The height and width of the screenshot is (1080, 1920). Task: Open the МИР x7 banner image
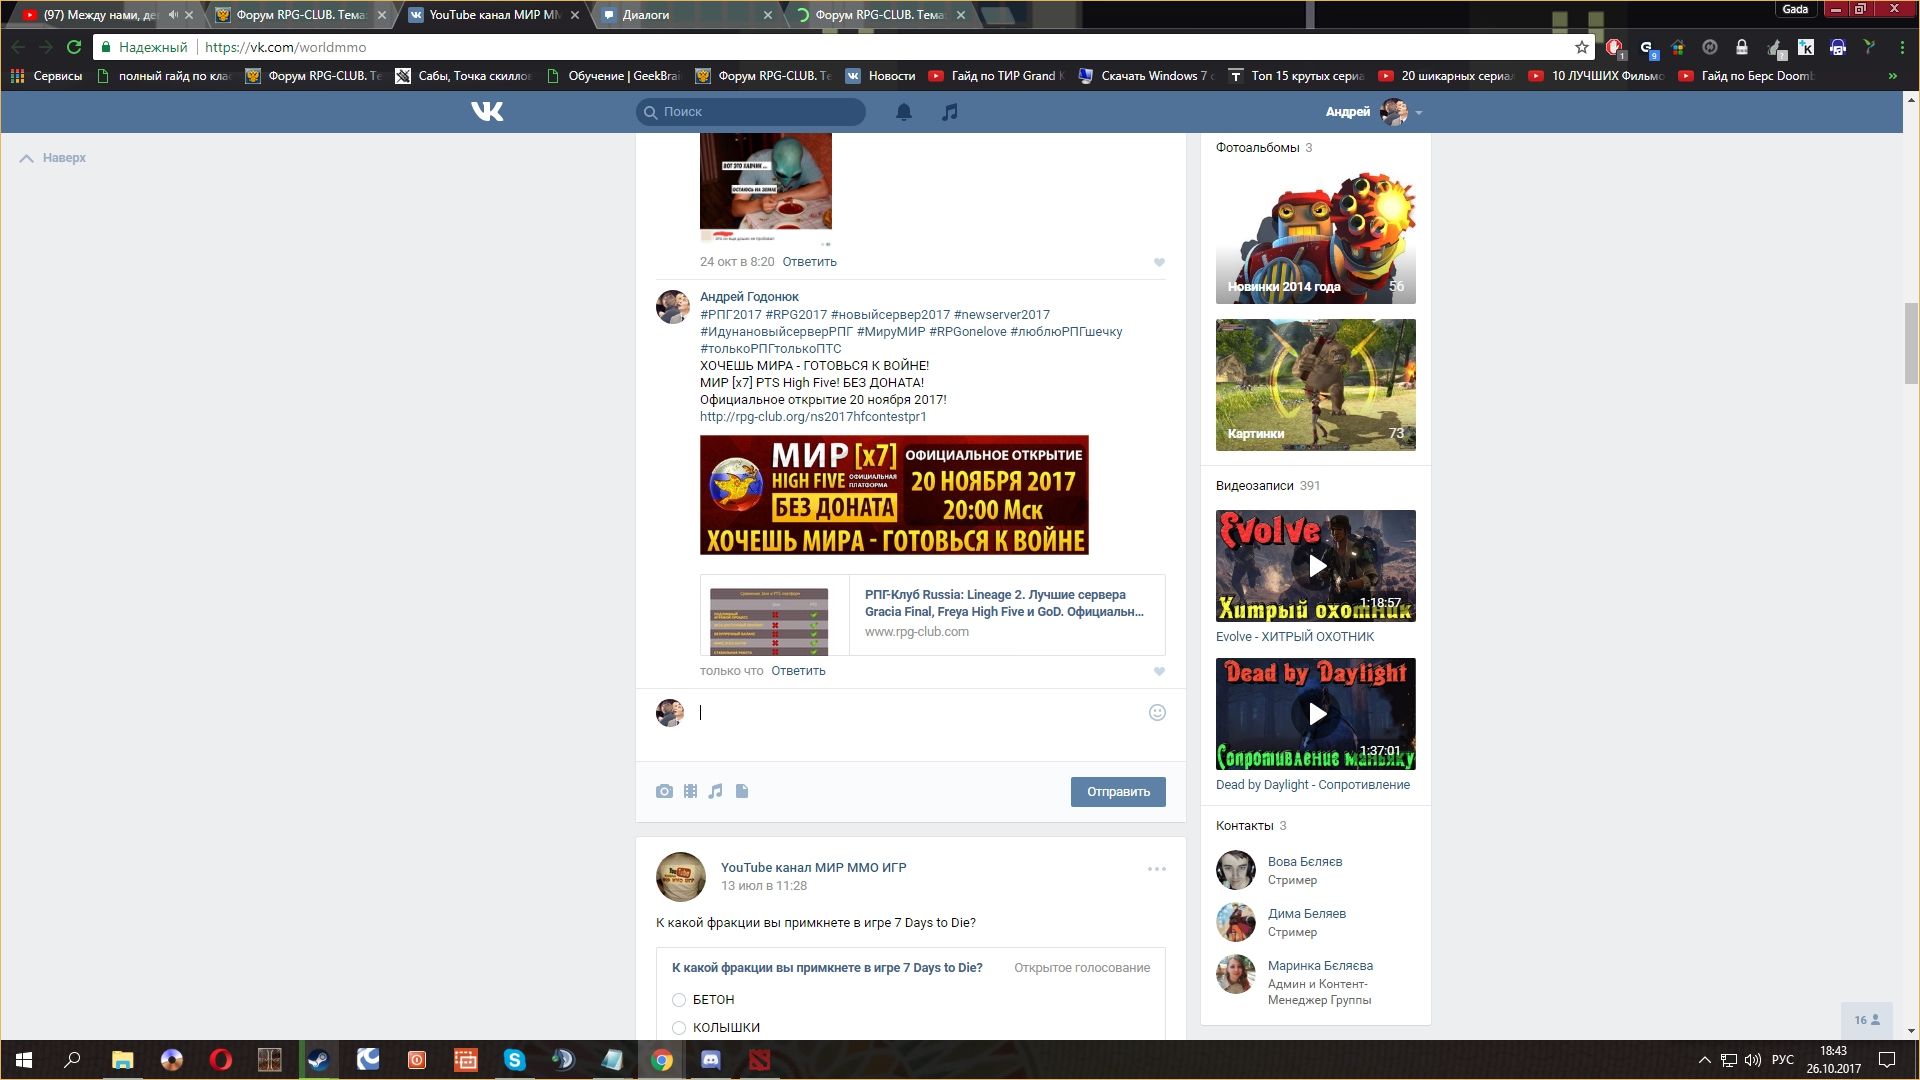[894, 495]
